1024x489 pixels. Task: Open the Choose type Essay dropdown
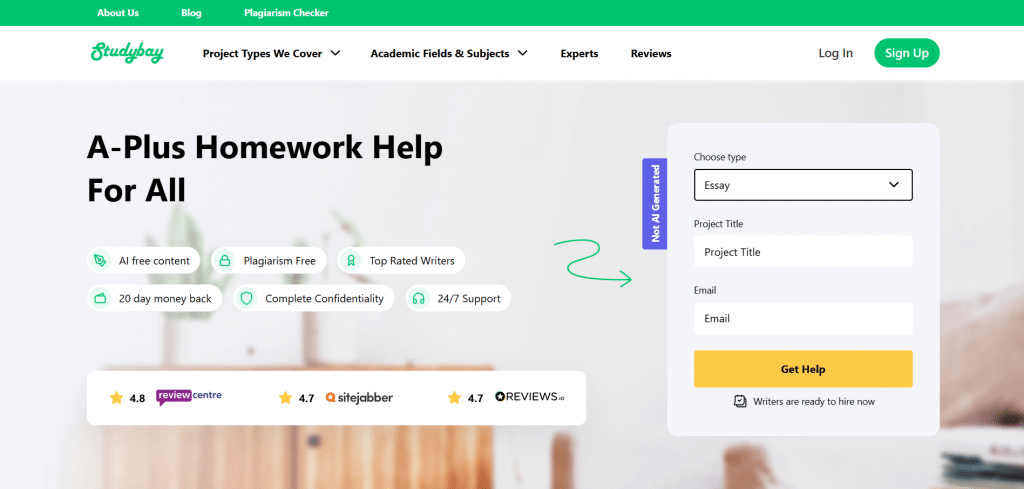click(x=803, y=185)
